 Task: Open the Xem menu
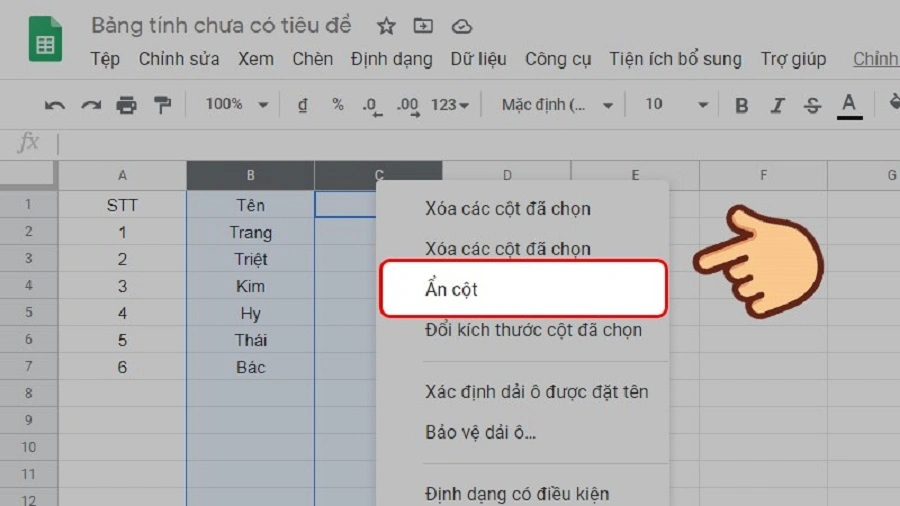tap(256, 59)
